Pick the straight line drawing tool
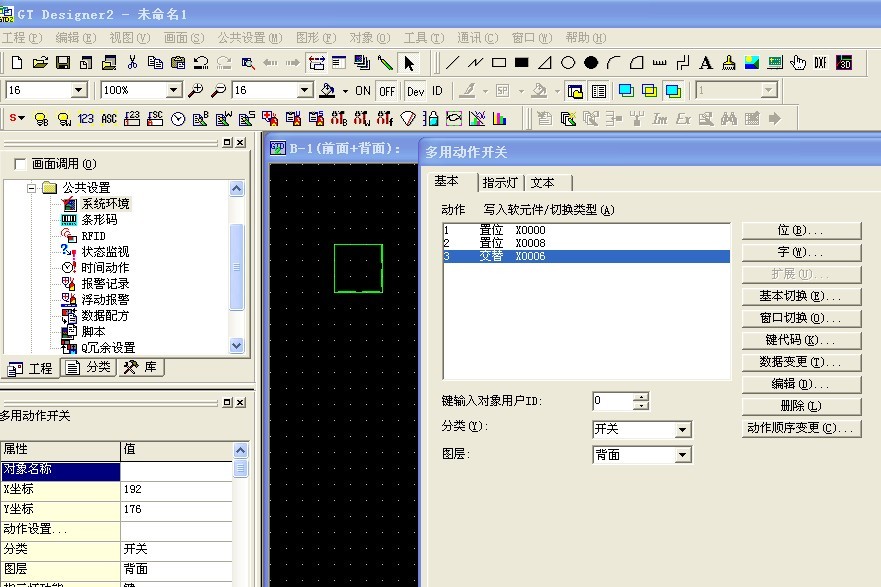881x587 pixels. coord(452,63)
